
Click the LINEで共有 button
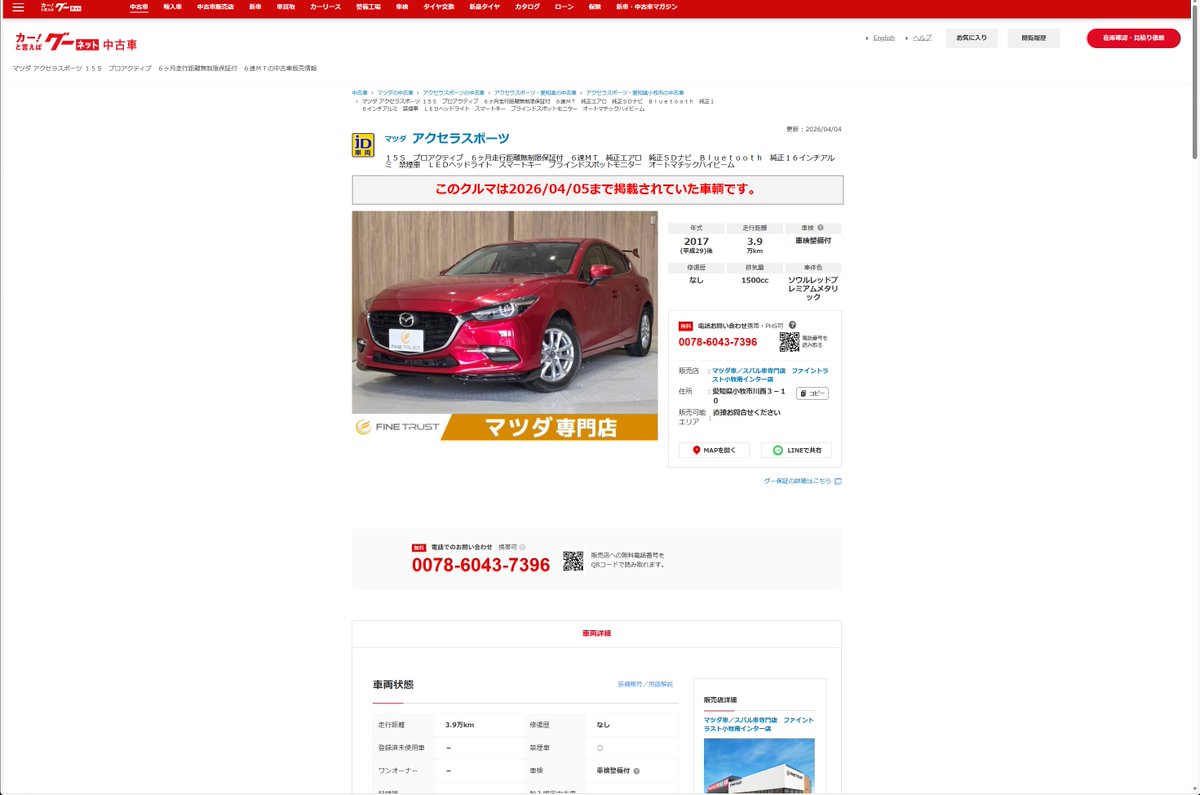click(796, 450)
